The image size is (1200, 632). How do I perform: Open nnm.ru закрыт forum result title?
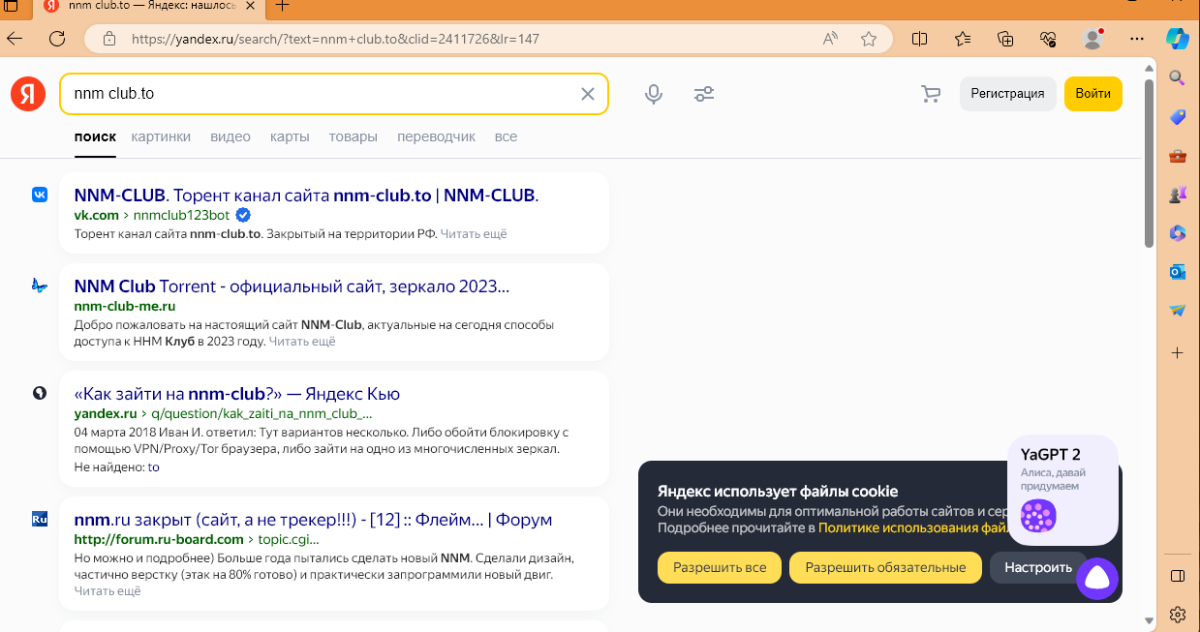[x=313, y=520]
